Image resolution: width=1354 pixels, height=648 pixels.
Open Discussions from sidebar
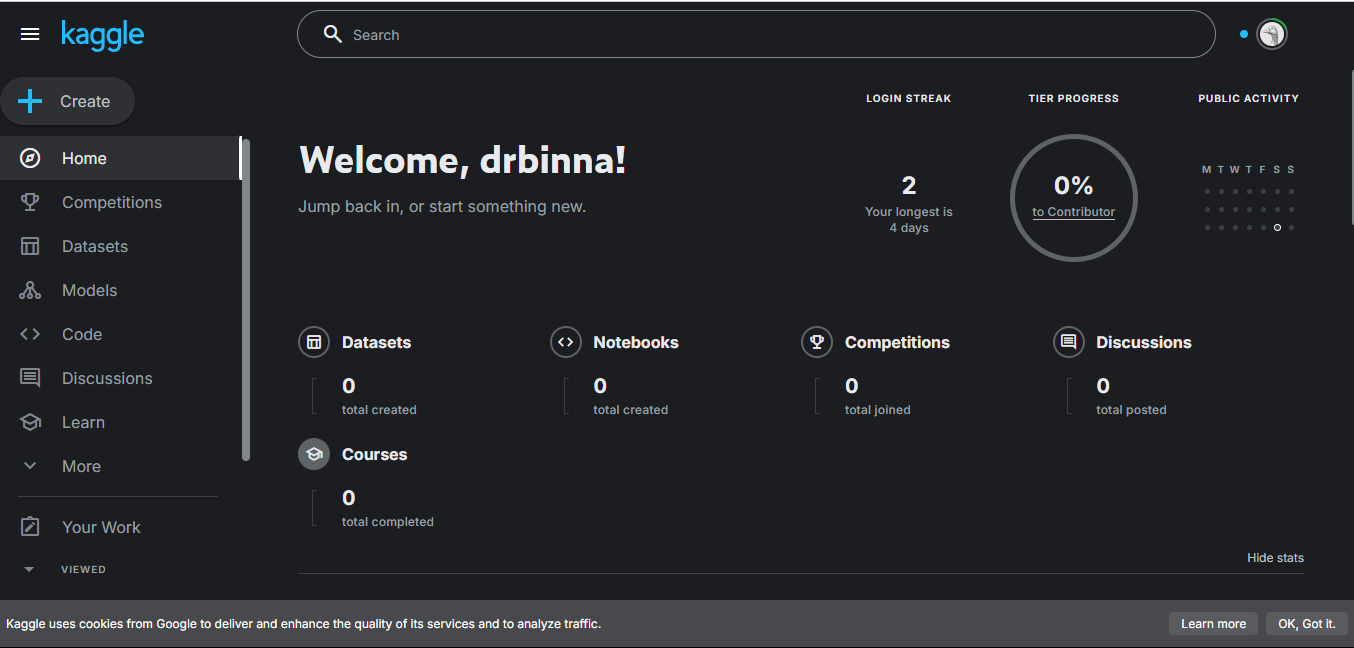coord(120,378)
